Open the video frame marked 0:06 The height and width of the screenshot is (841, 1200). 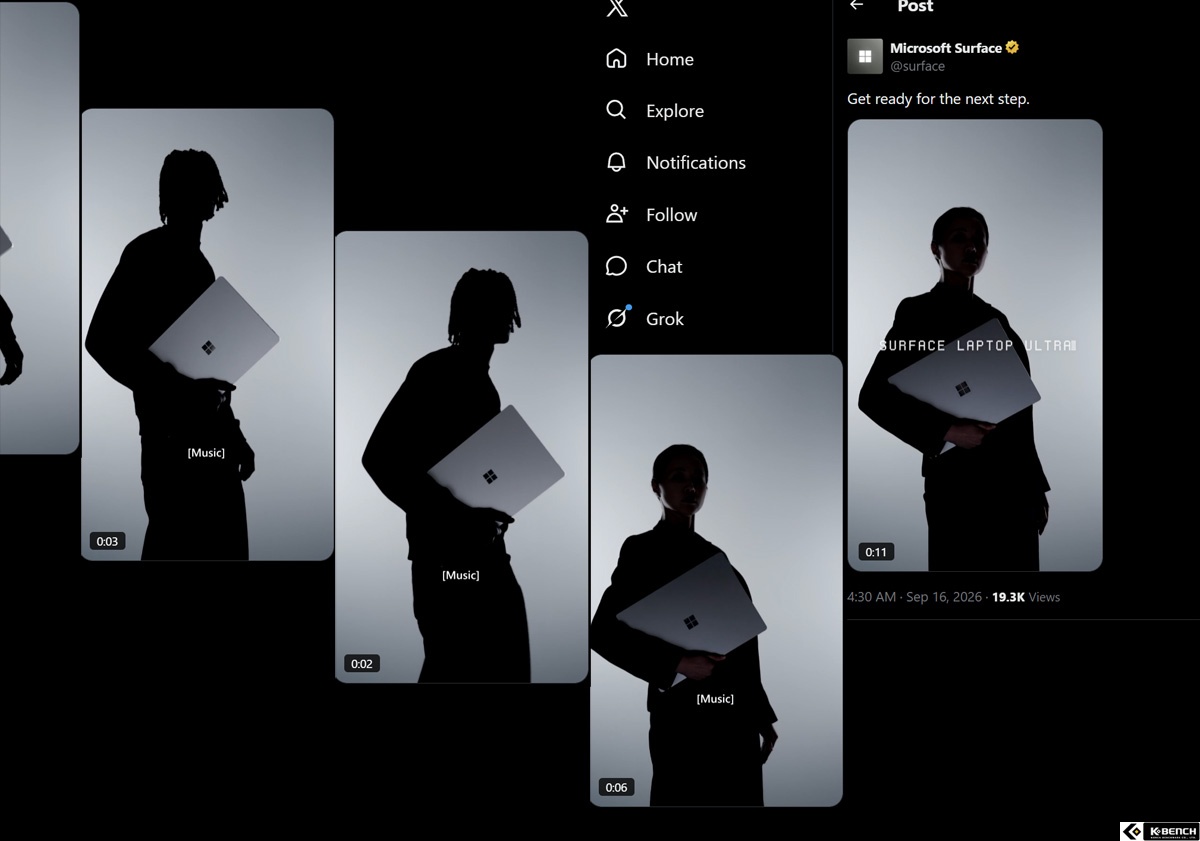[716, 580]
